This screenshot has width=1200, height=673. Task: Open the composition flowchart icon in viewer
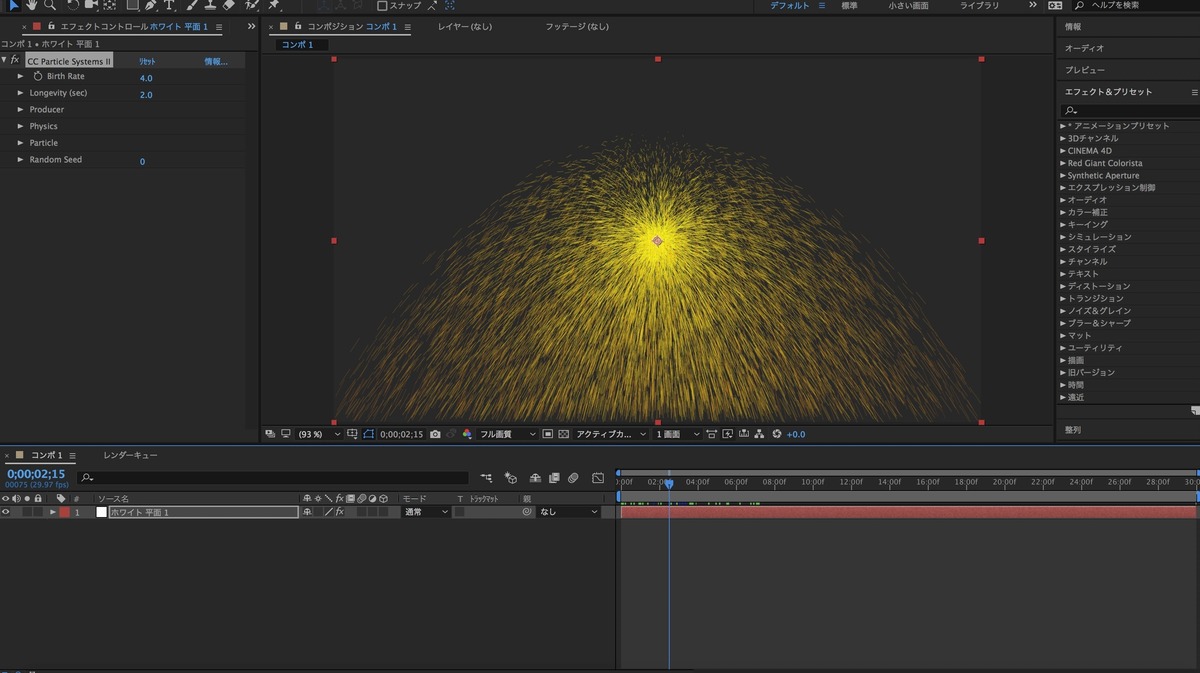click(x=759, y=434)
